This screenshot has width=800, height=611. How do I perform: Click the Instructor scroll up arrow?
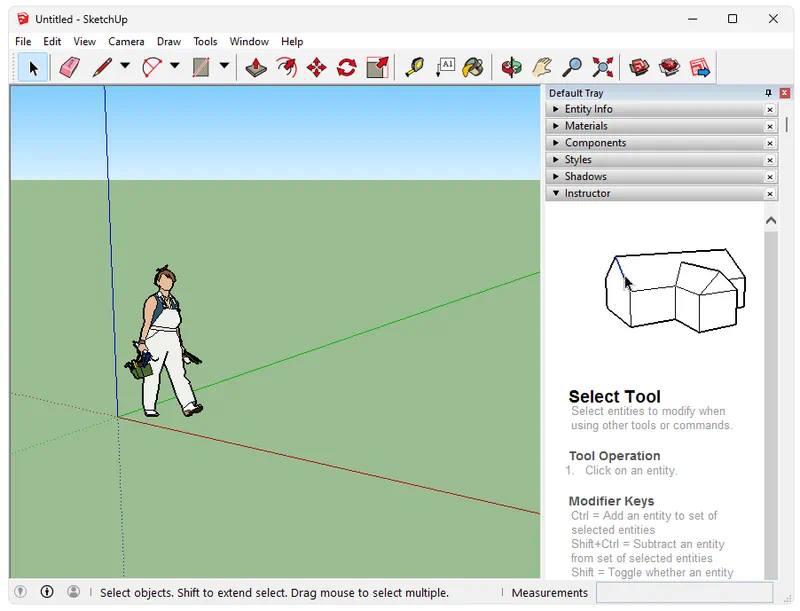[771, 221]
